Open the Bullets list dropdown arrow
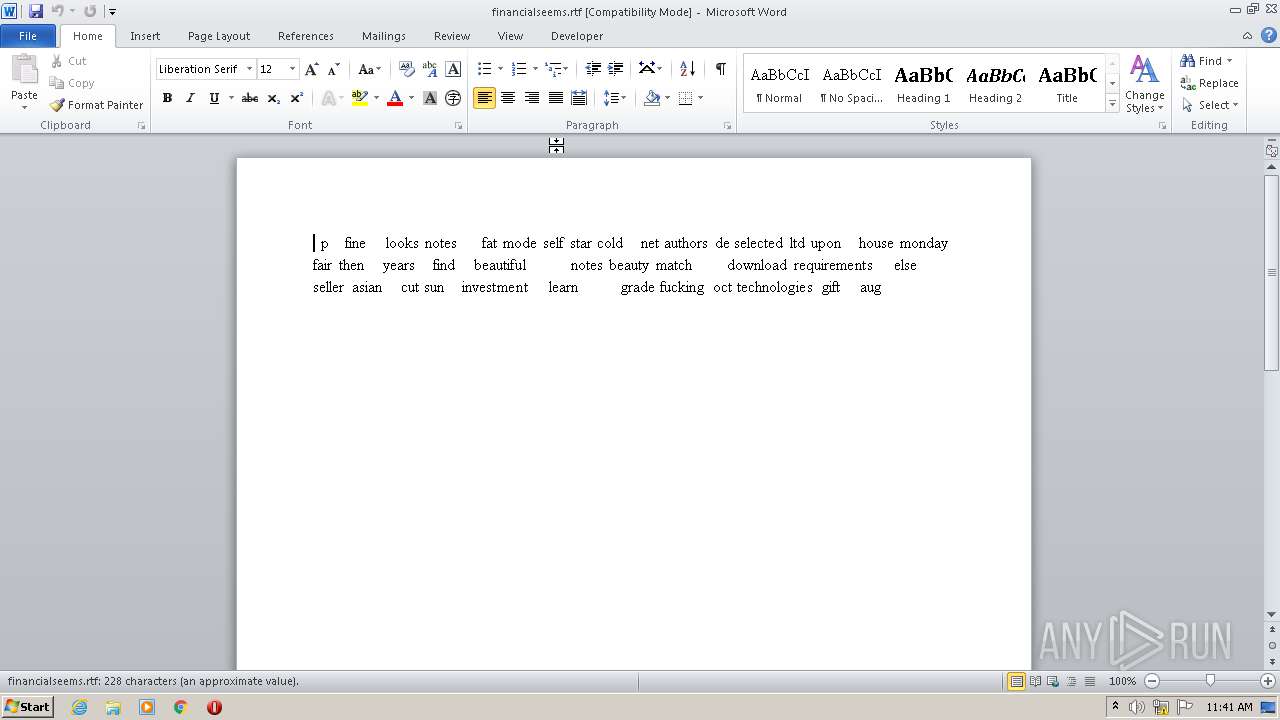1280x720 pixels. [x=501, y=69]
